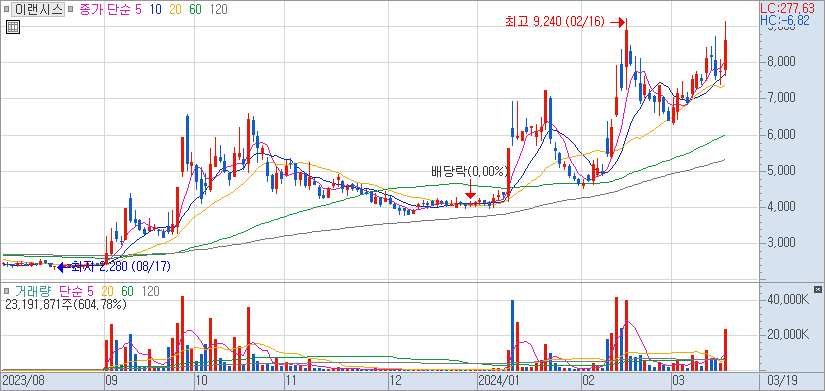Image resolution: width=825 pixels, height=391 pixels.
Task: Close the volume panel with X
Action: coord(818,289)
